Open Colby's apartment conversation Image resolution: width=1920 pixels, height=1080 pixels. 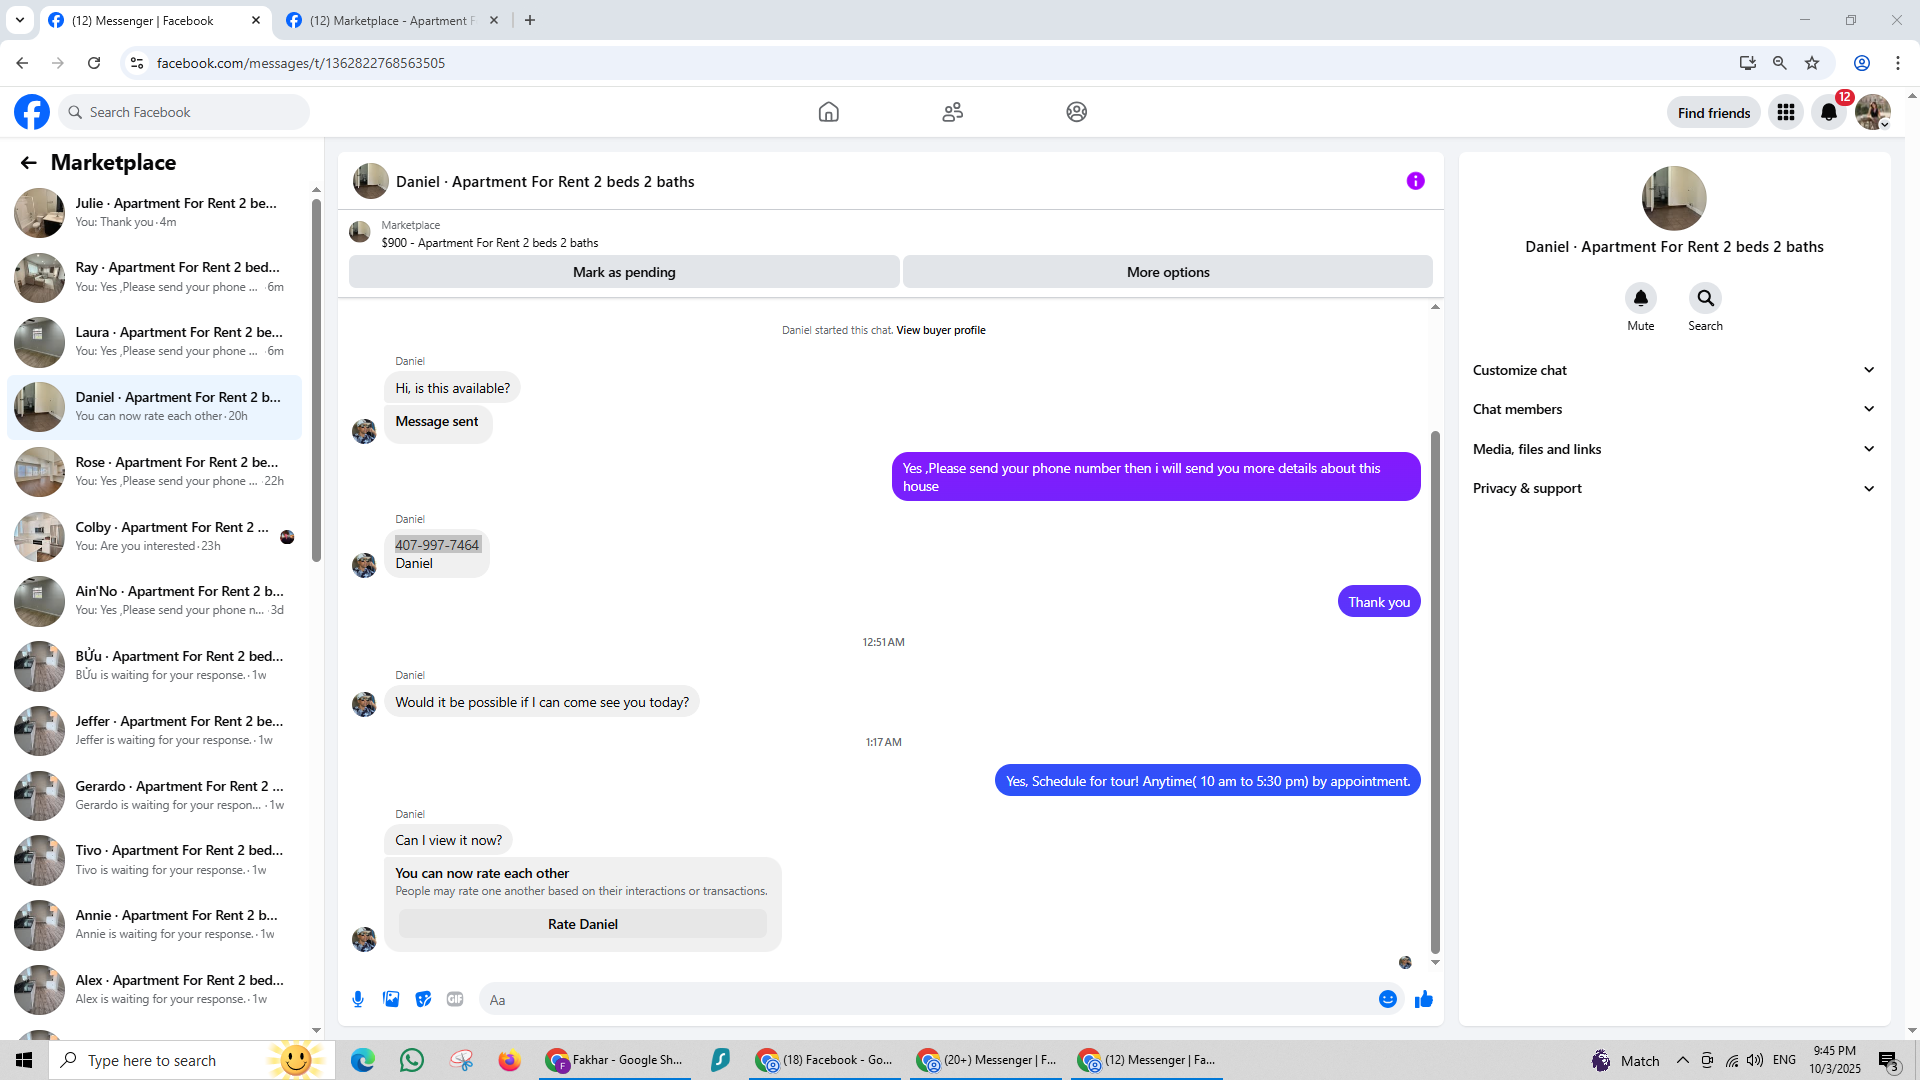click(154, 537)
